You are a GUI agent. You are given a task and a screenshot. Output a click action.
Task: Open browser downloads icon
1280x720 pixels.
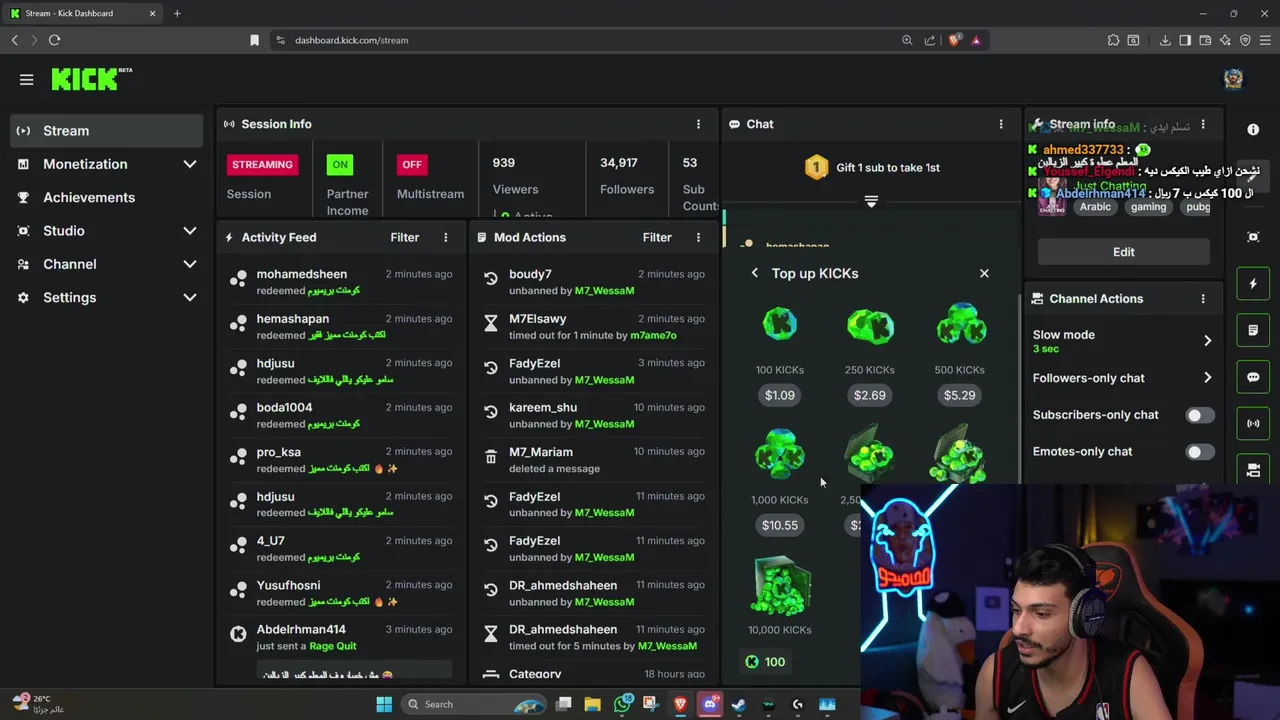point(1165,40)
